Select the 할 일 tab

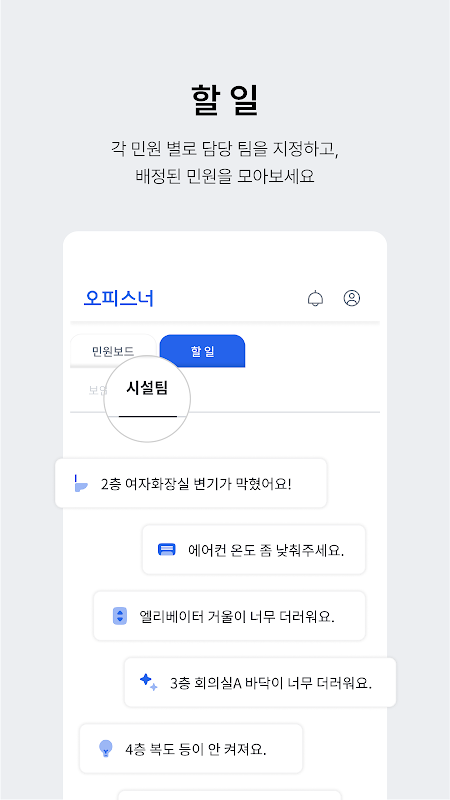tap(203, 351)
